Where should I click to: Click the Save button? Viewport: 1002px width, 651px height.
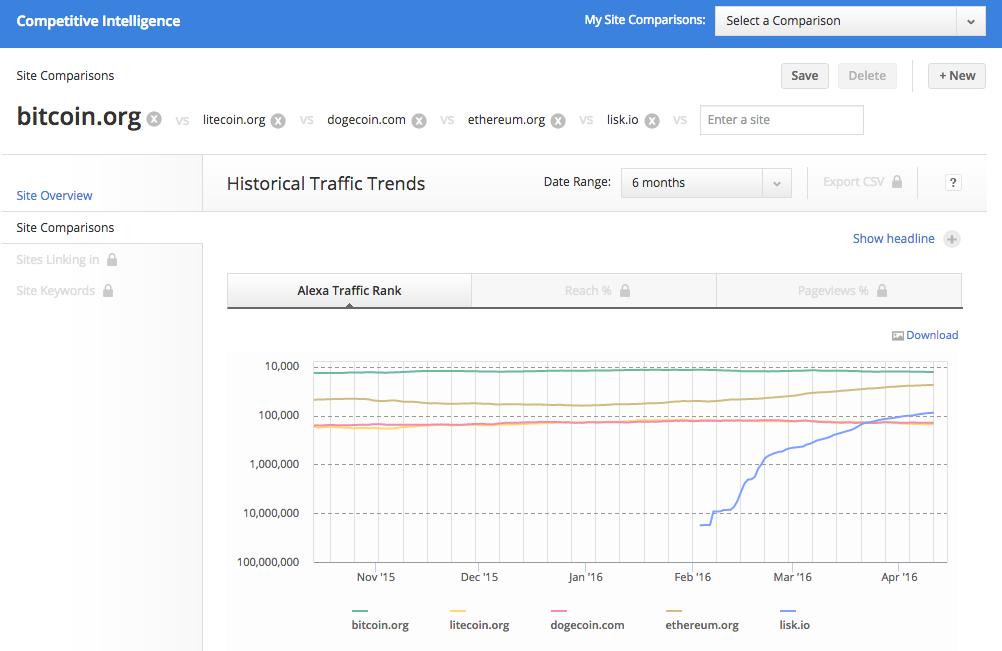pyautogui.click(x=805, y=76)
